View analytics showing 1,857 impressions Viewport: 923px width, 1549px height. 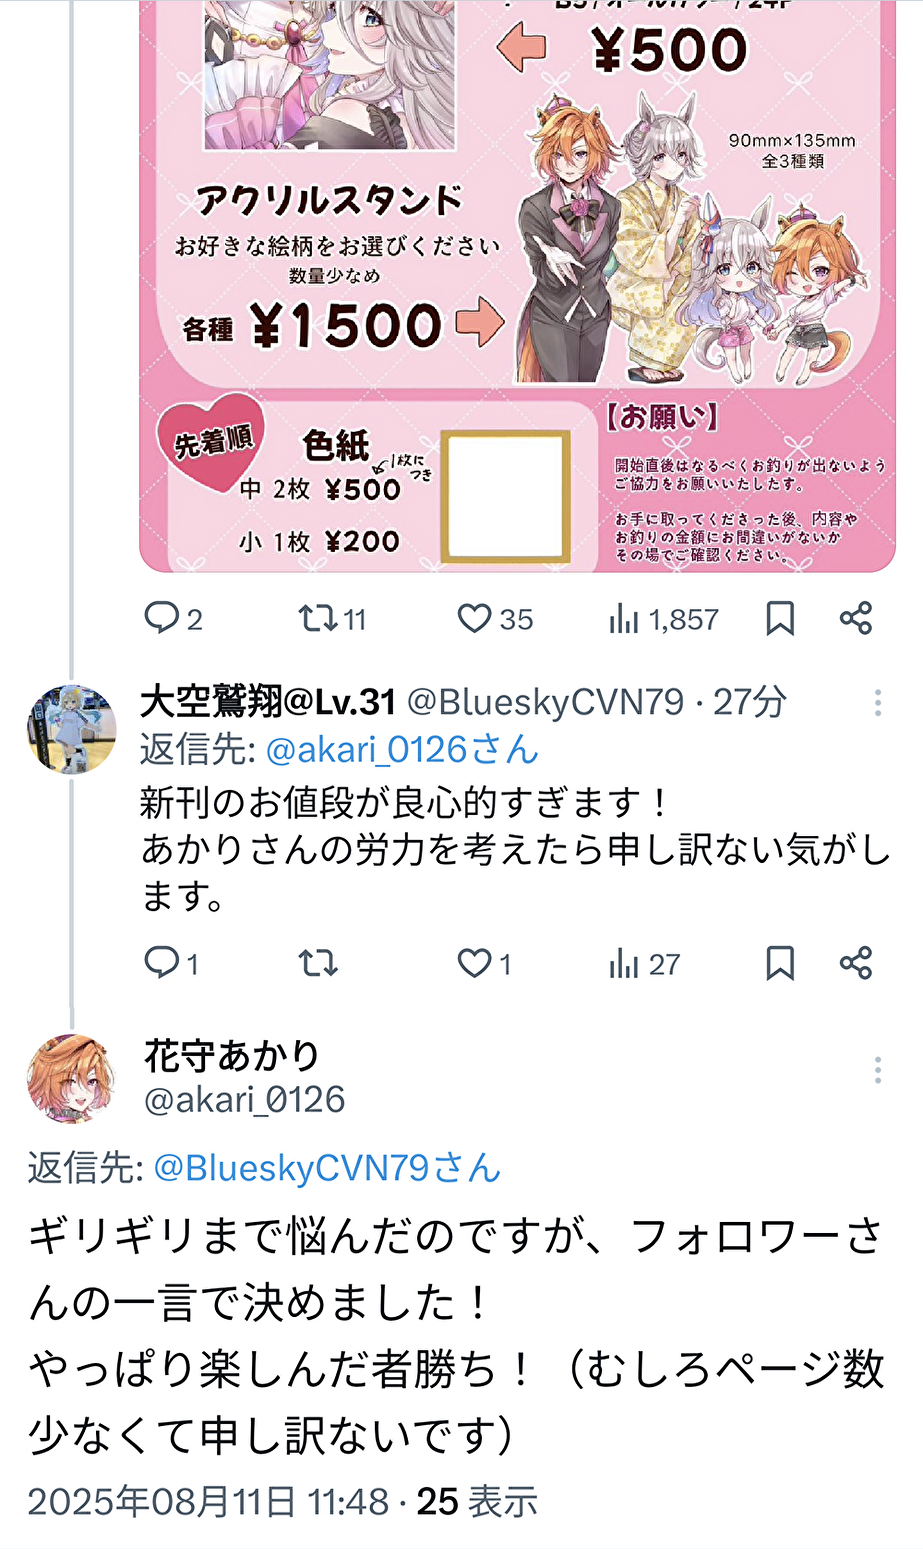click(x=663, y=619)
